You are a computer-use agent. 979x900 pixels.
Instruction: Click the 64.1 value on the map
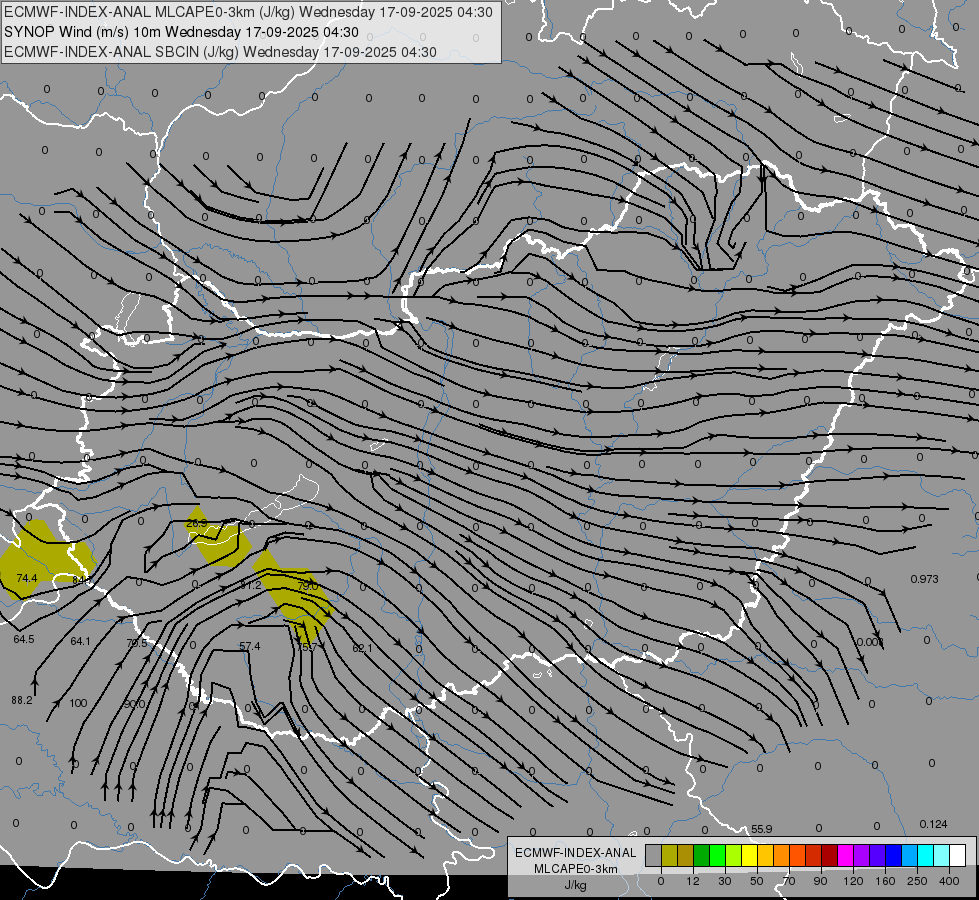[x=80, y=641]
